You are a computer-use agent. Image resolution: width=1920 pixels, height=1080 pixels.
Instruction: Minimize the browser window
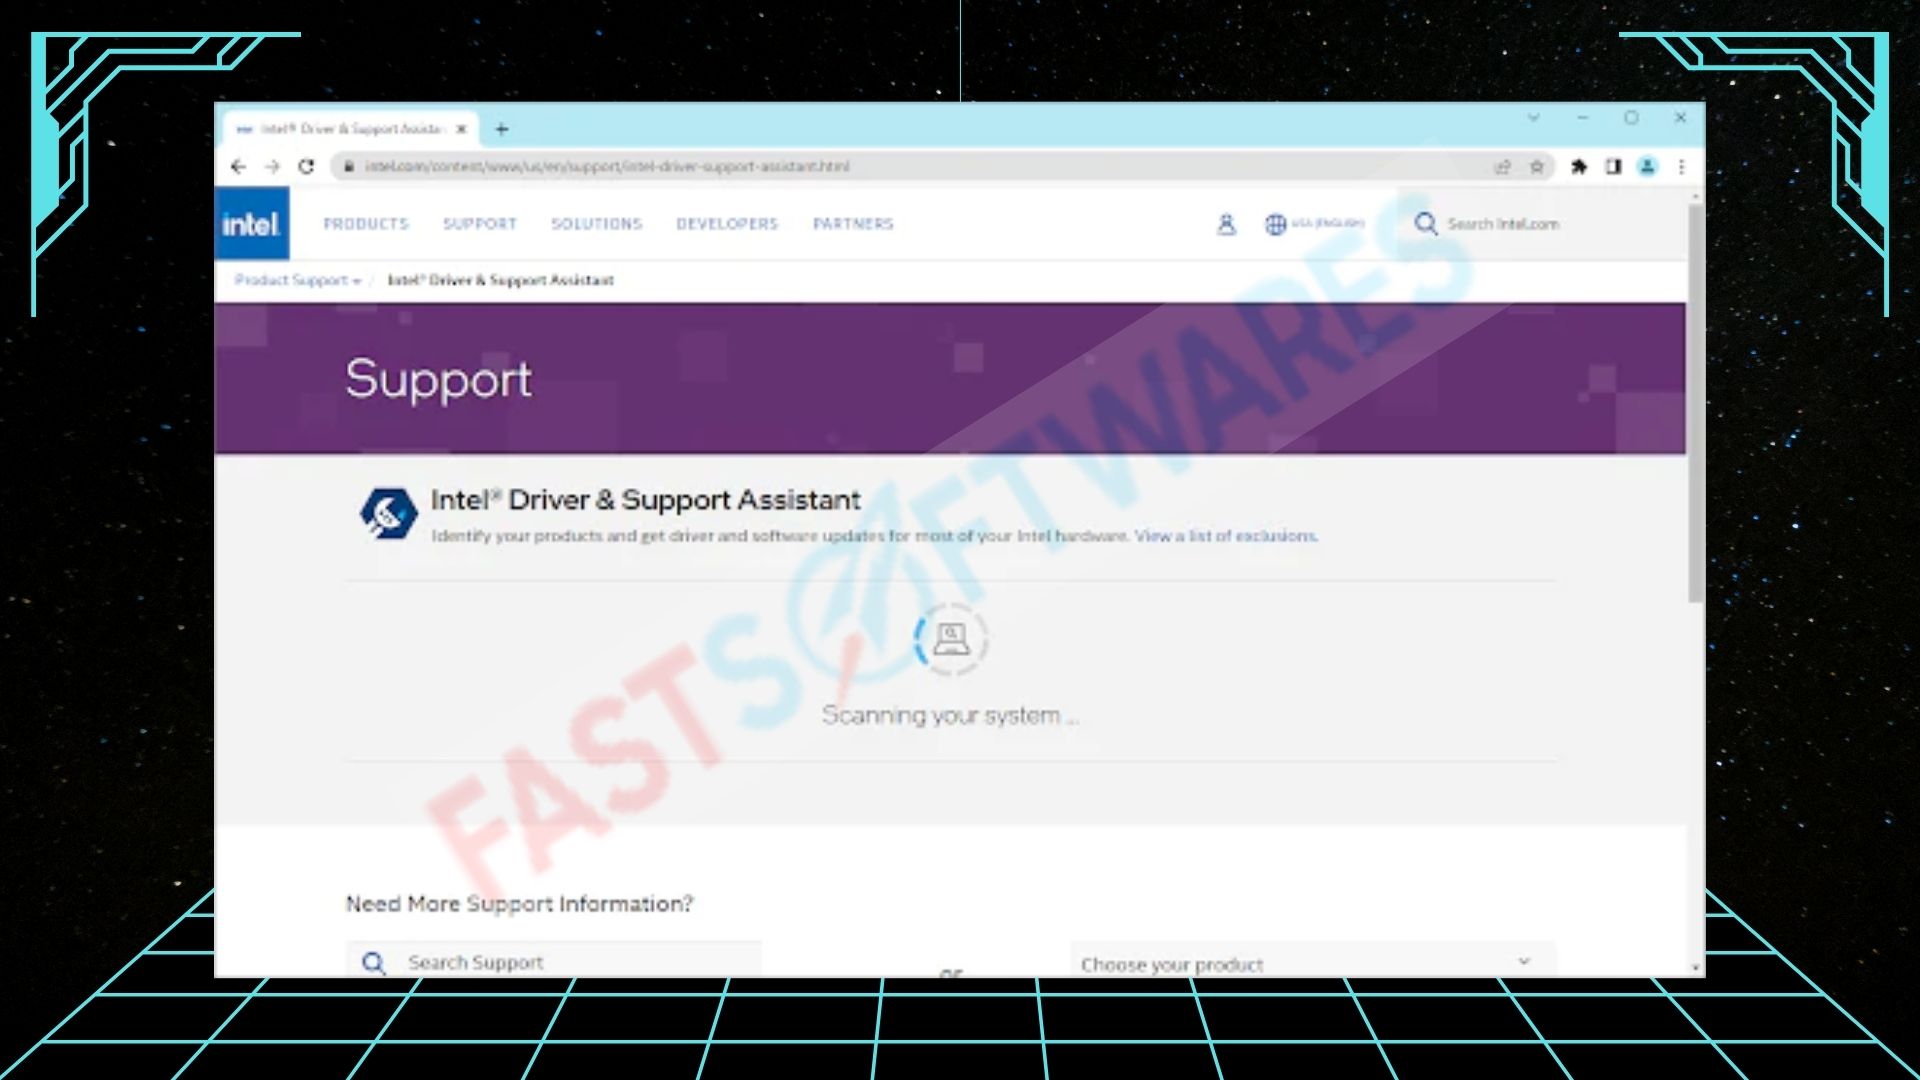click(x=1582, y=118)
